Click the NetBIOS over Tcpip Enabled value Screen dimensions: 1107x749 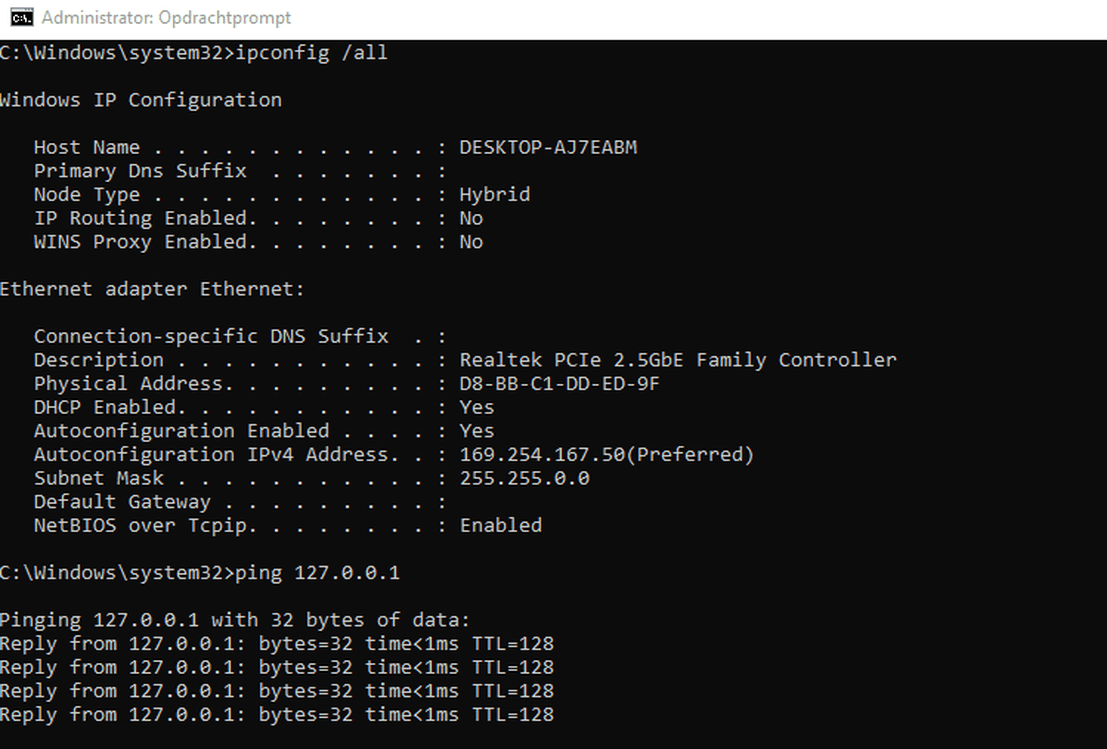point(501,525)
